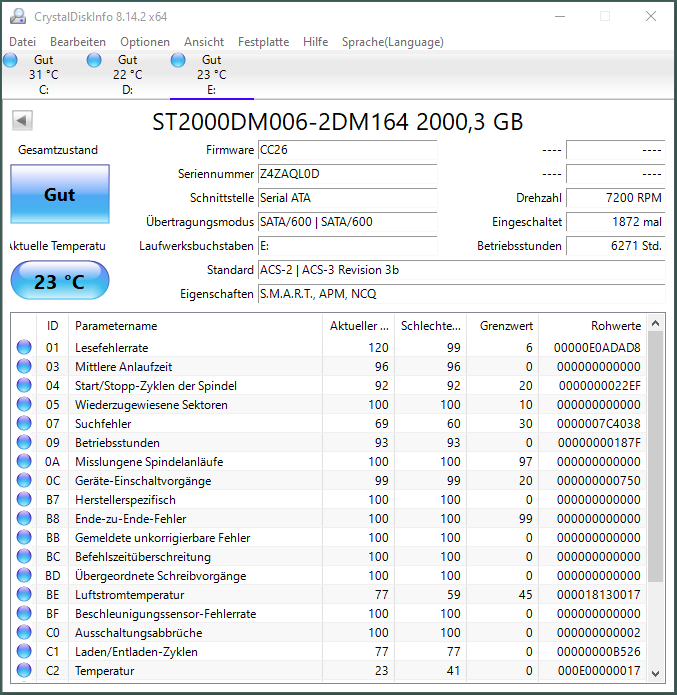Open the Hilfe menu

point(316,42)
